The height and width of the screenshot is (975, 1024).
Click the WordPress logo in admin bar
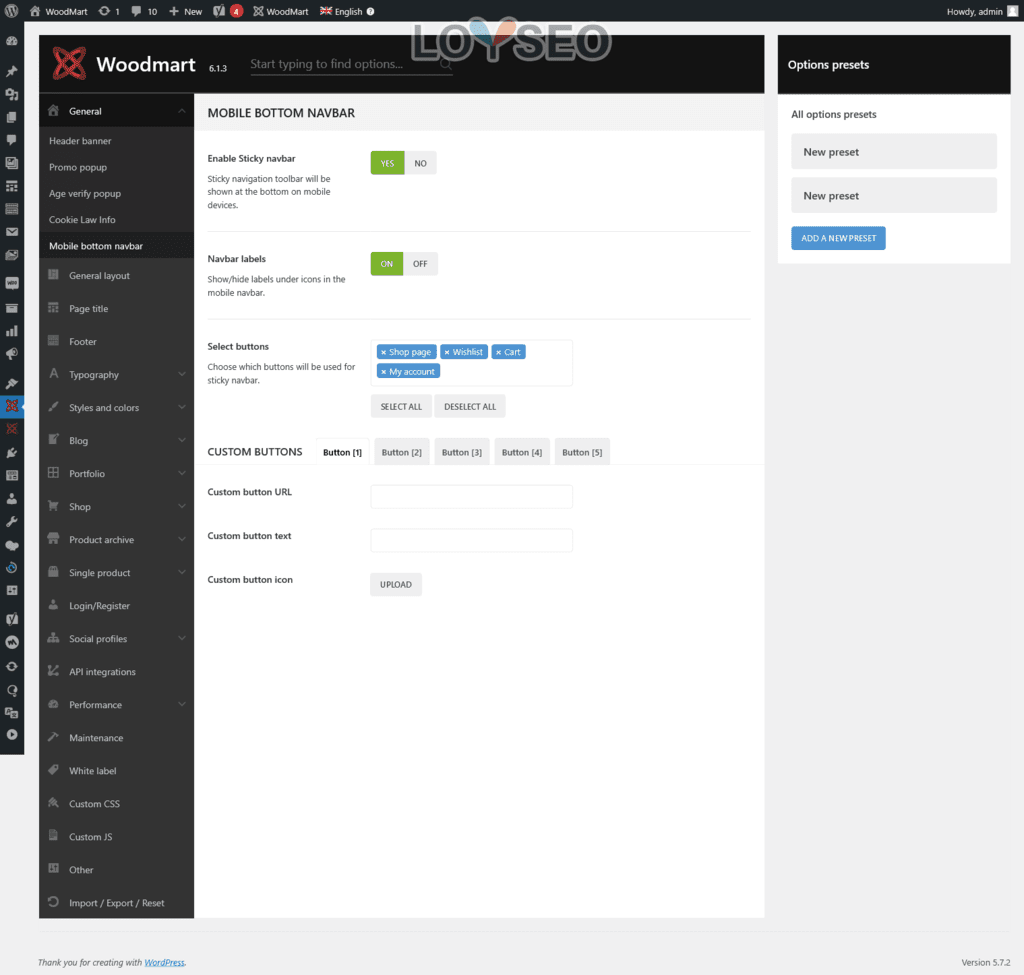(11, 11)
